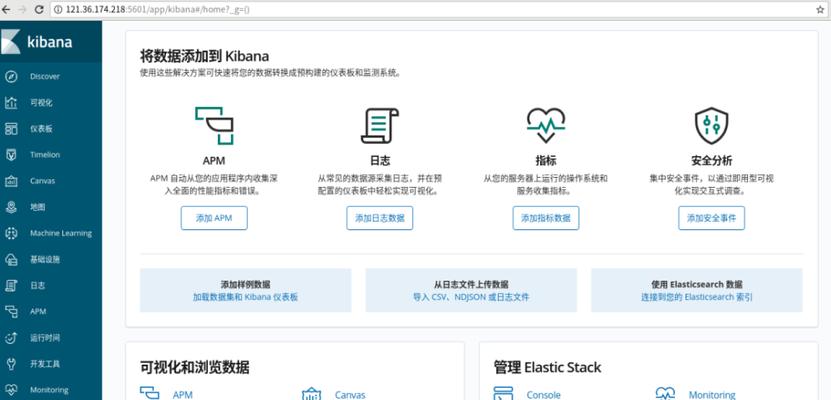Click the 日志 scroll document illustration
831x400 pixels.
coord(379,126)
